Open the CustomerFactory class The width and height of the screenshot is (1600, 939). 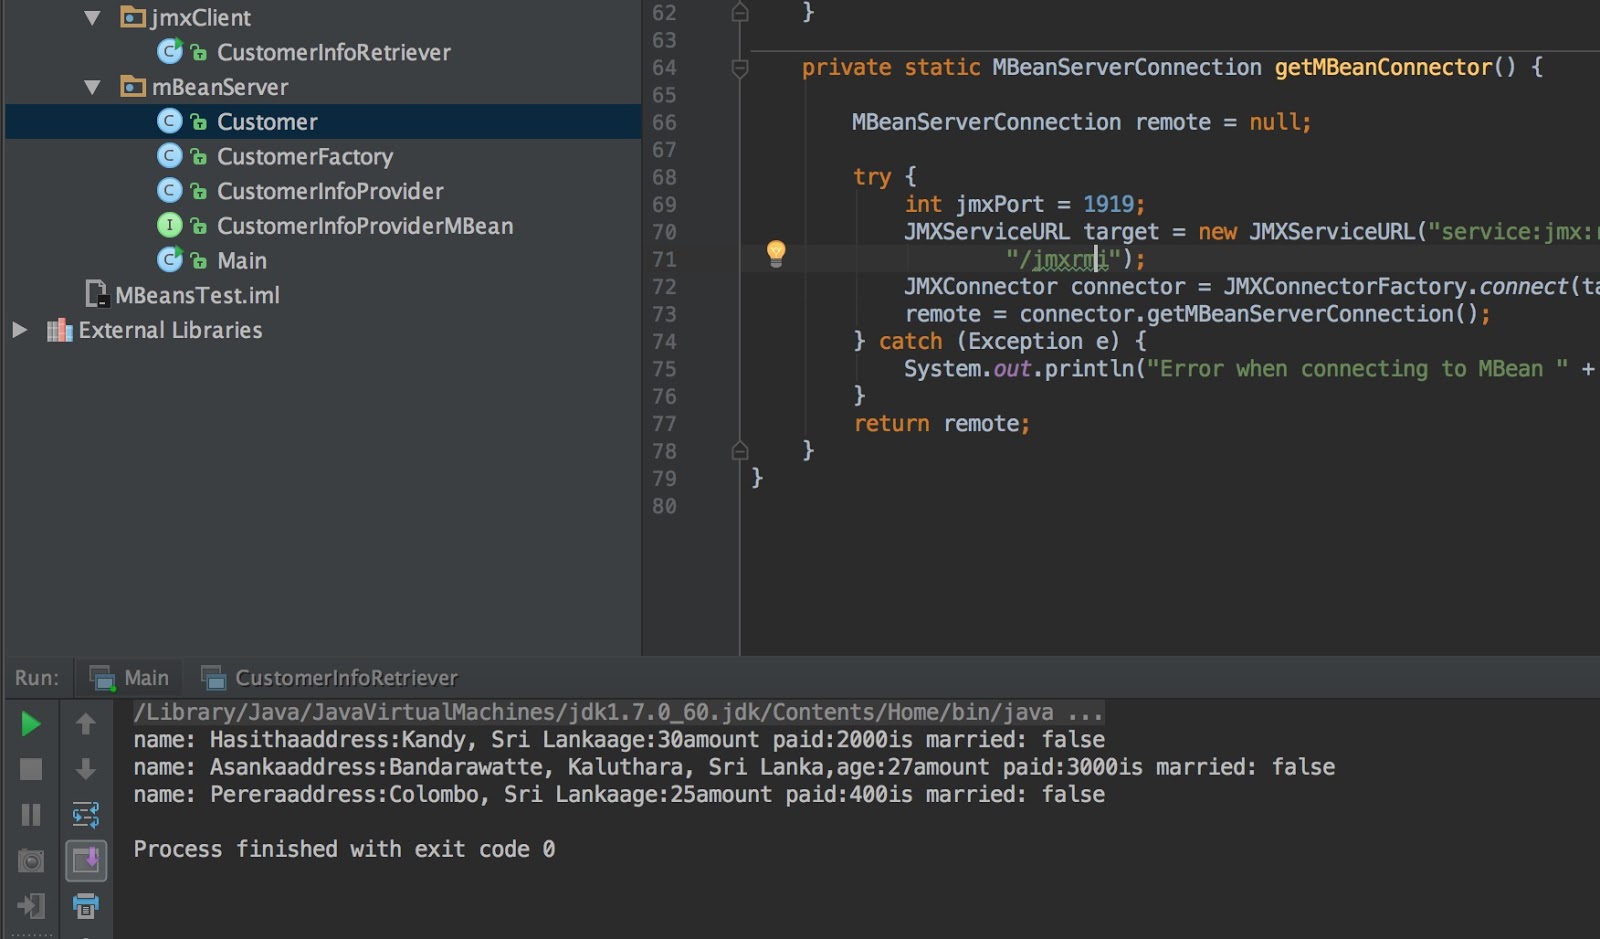pos(305,156)
